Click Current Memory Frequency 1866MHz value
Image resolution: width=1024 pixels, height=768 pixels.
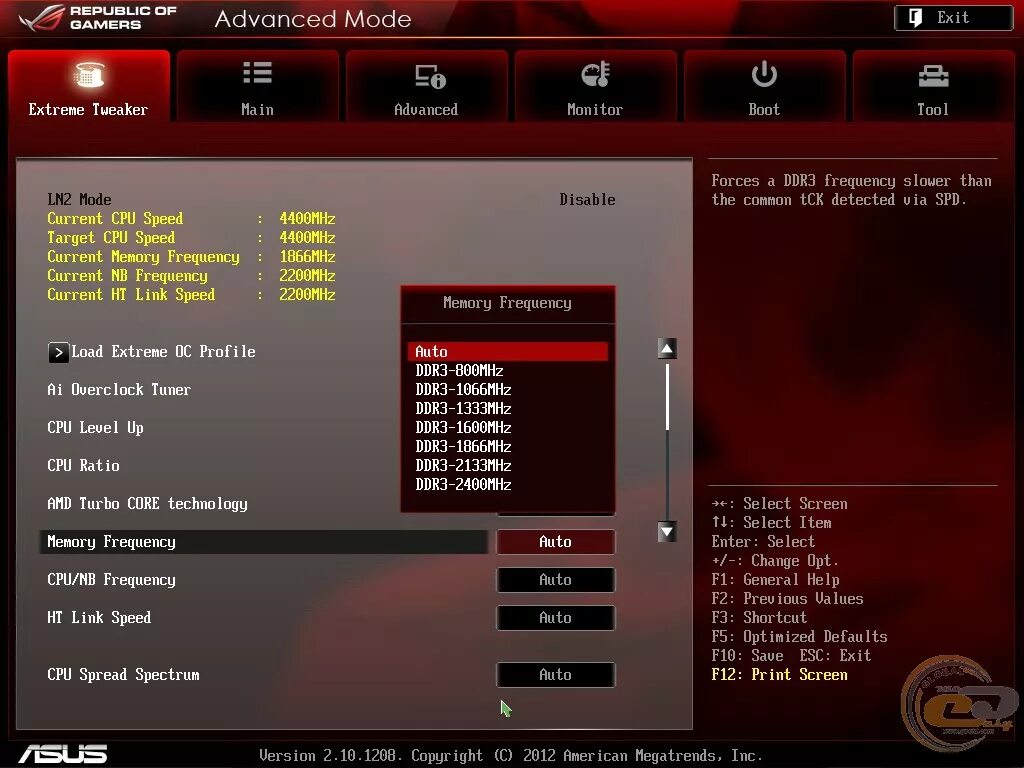click(307, 256)
